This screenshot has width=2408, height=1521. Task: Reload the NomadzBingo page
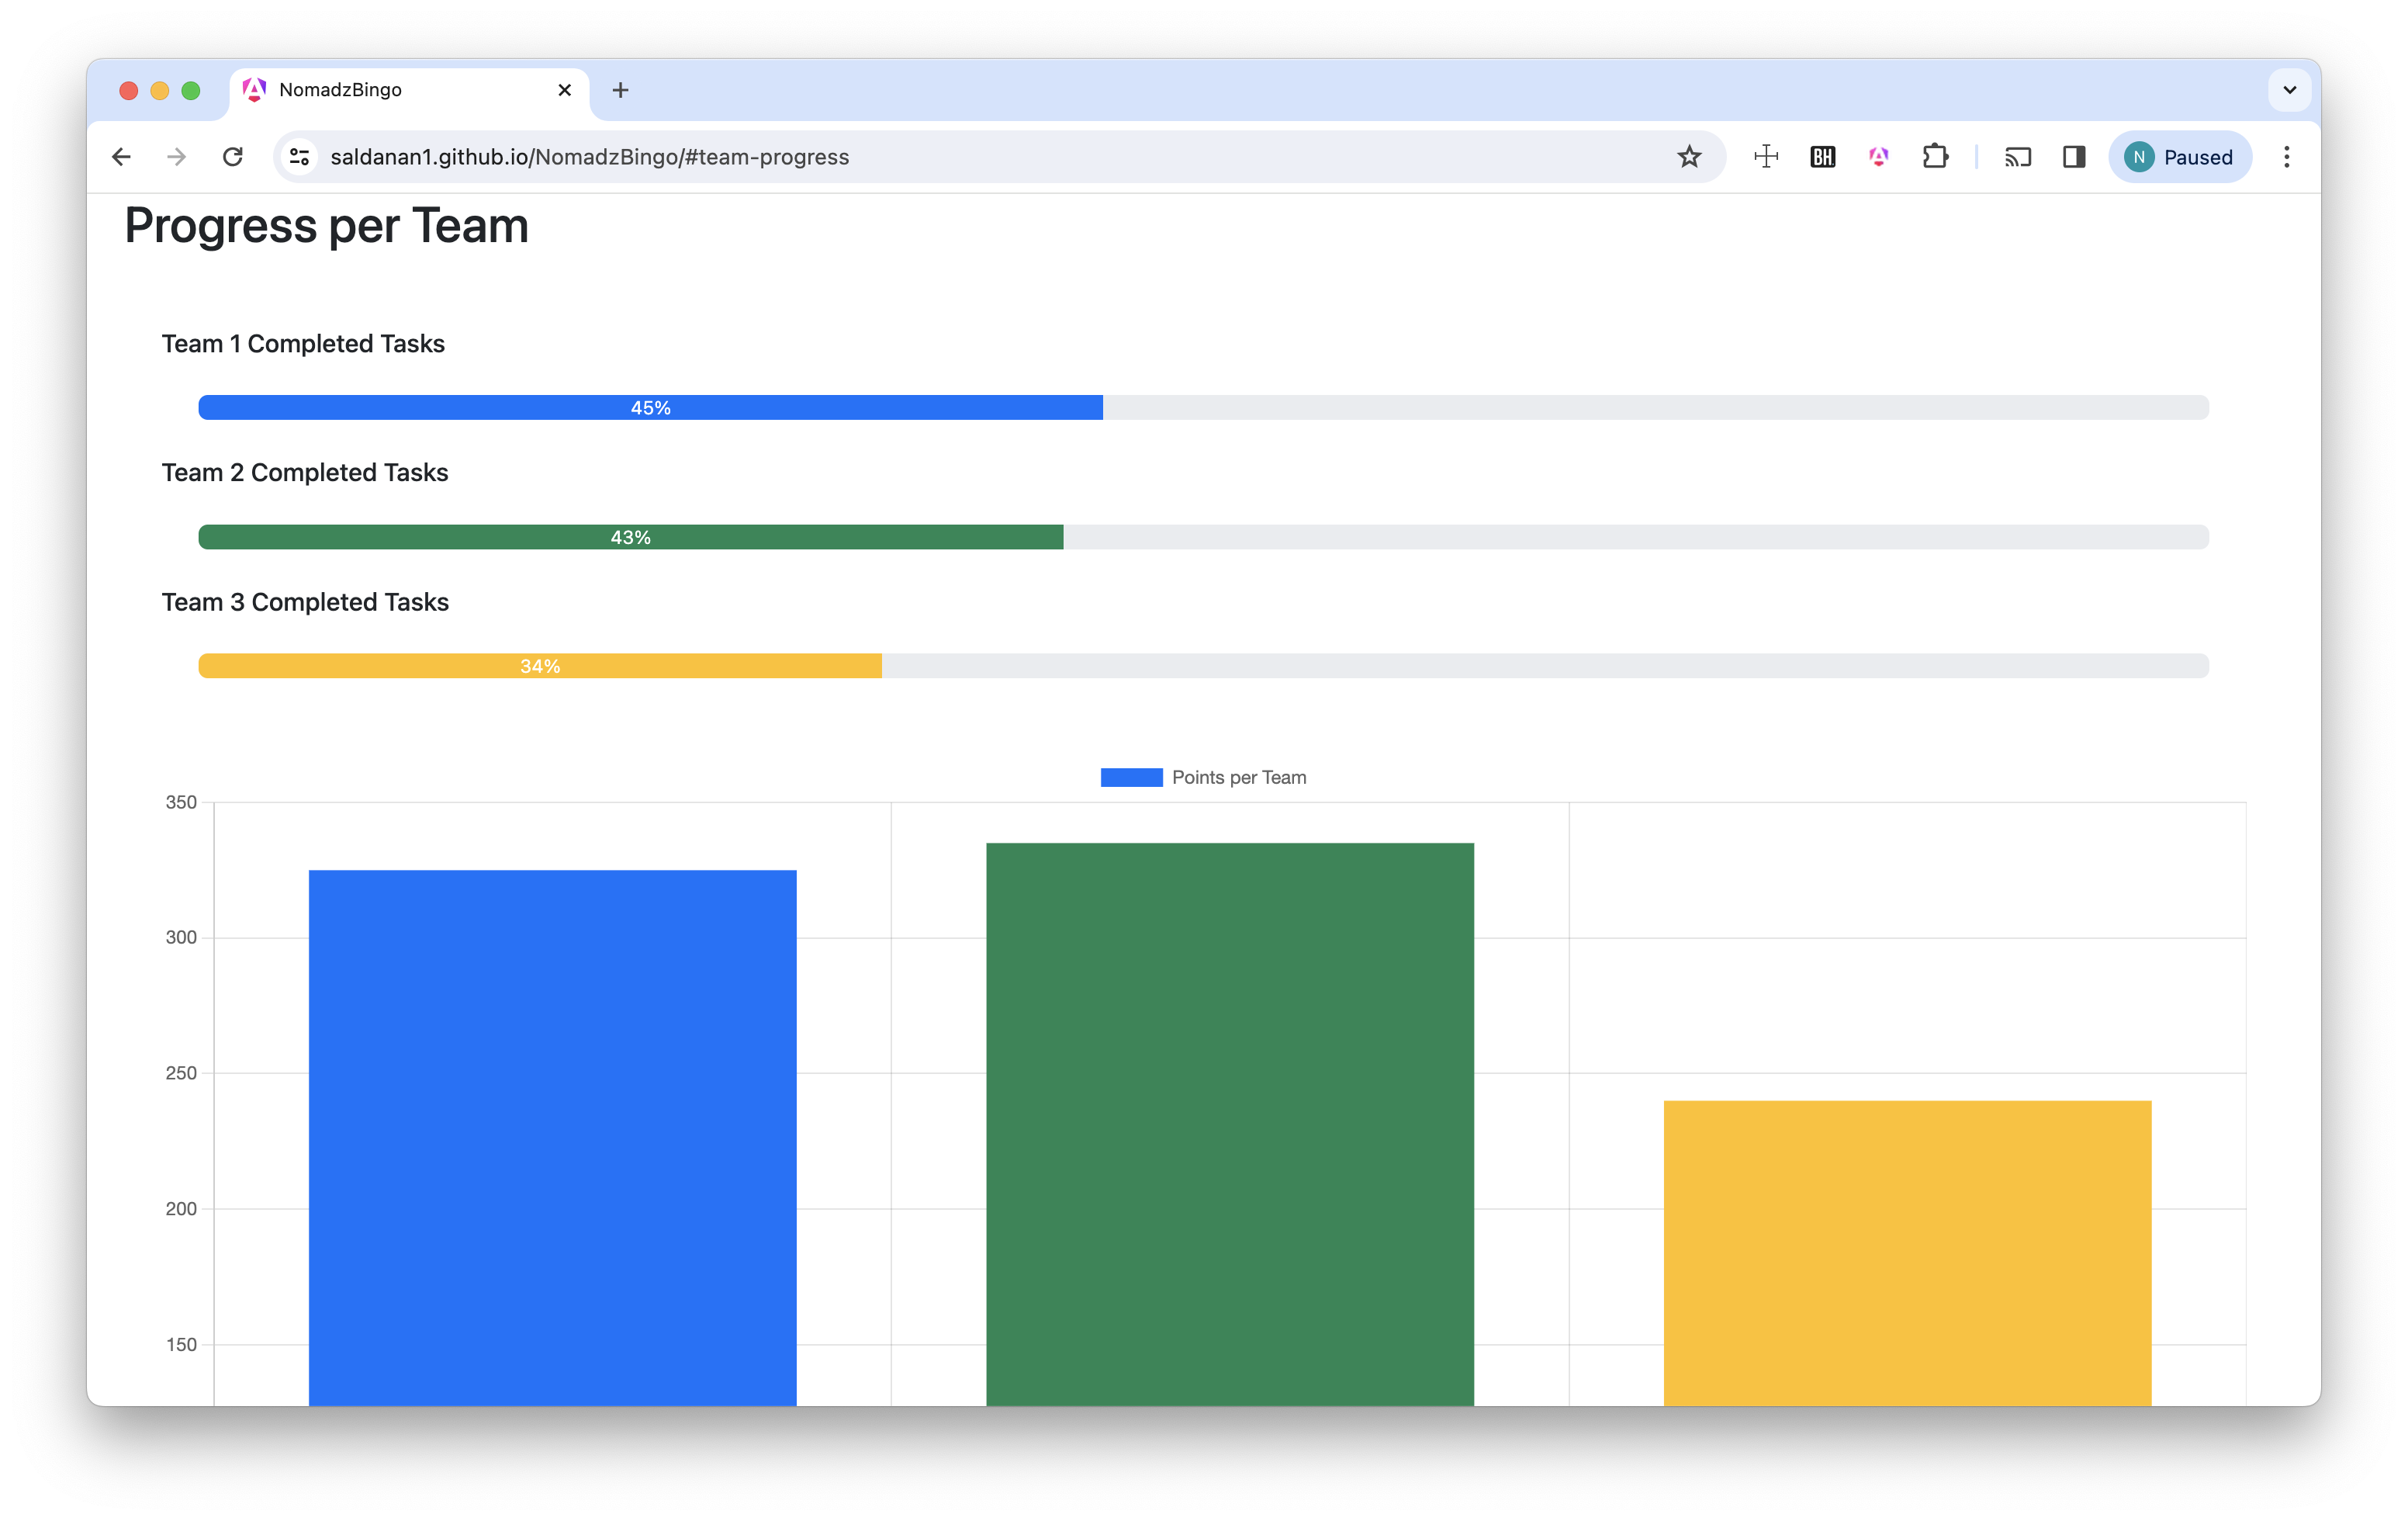[x=233, y=157]
